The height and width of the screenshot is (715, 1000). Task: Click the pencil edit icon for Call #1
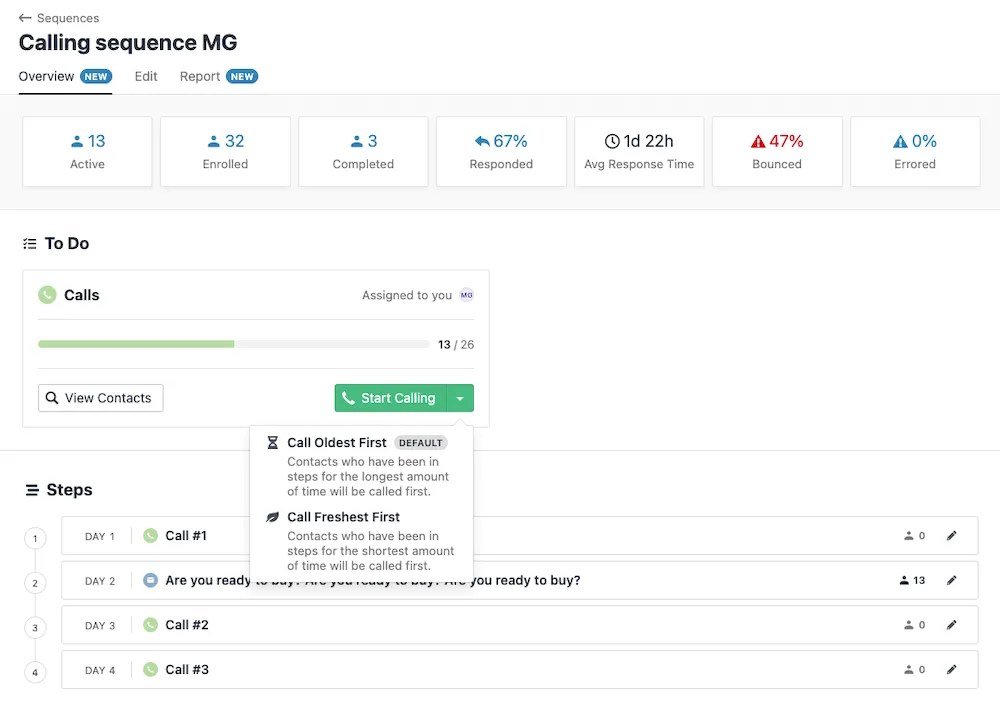(951, 536)
